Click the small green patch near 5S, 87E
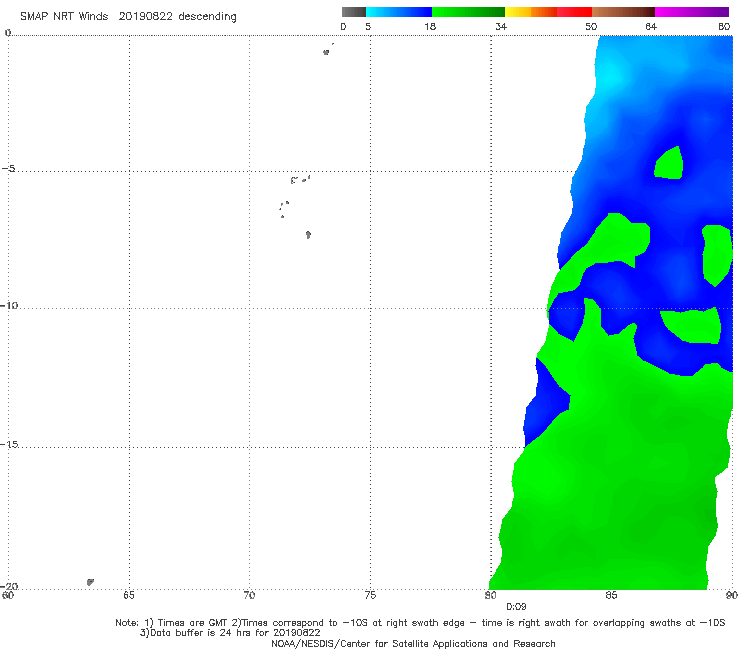 669,164
